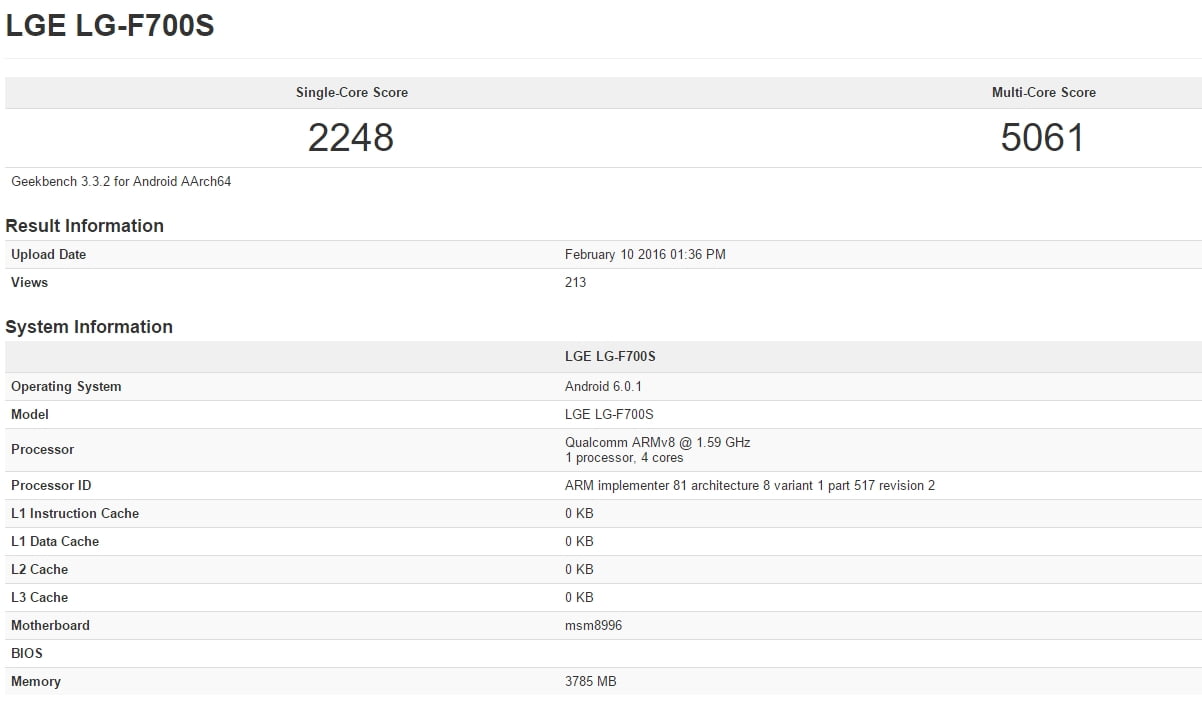The width and height of the screenshot is (1202, 702).
Task: Click the Result Information section heading
Action: click(85, 226)
